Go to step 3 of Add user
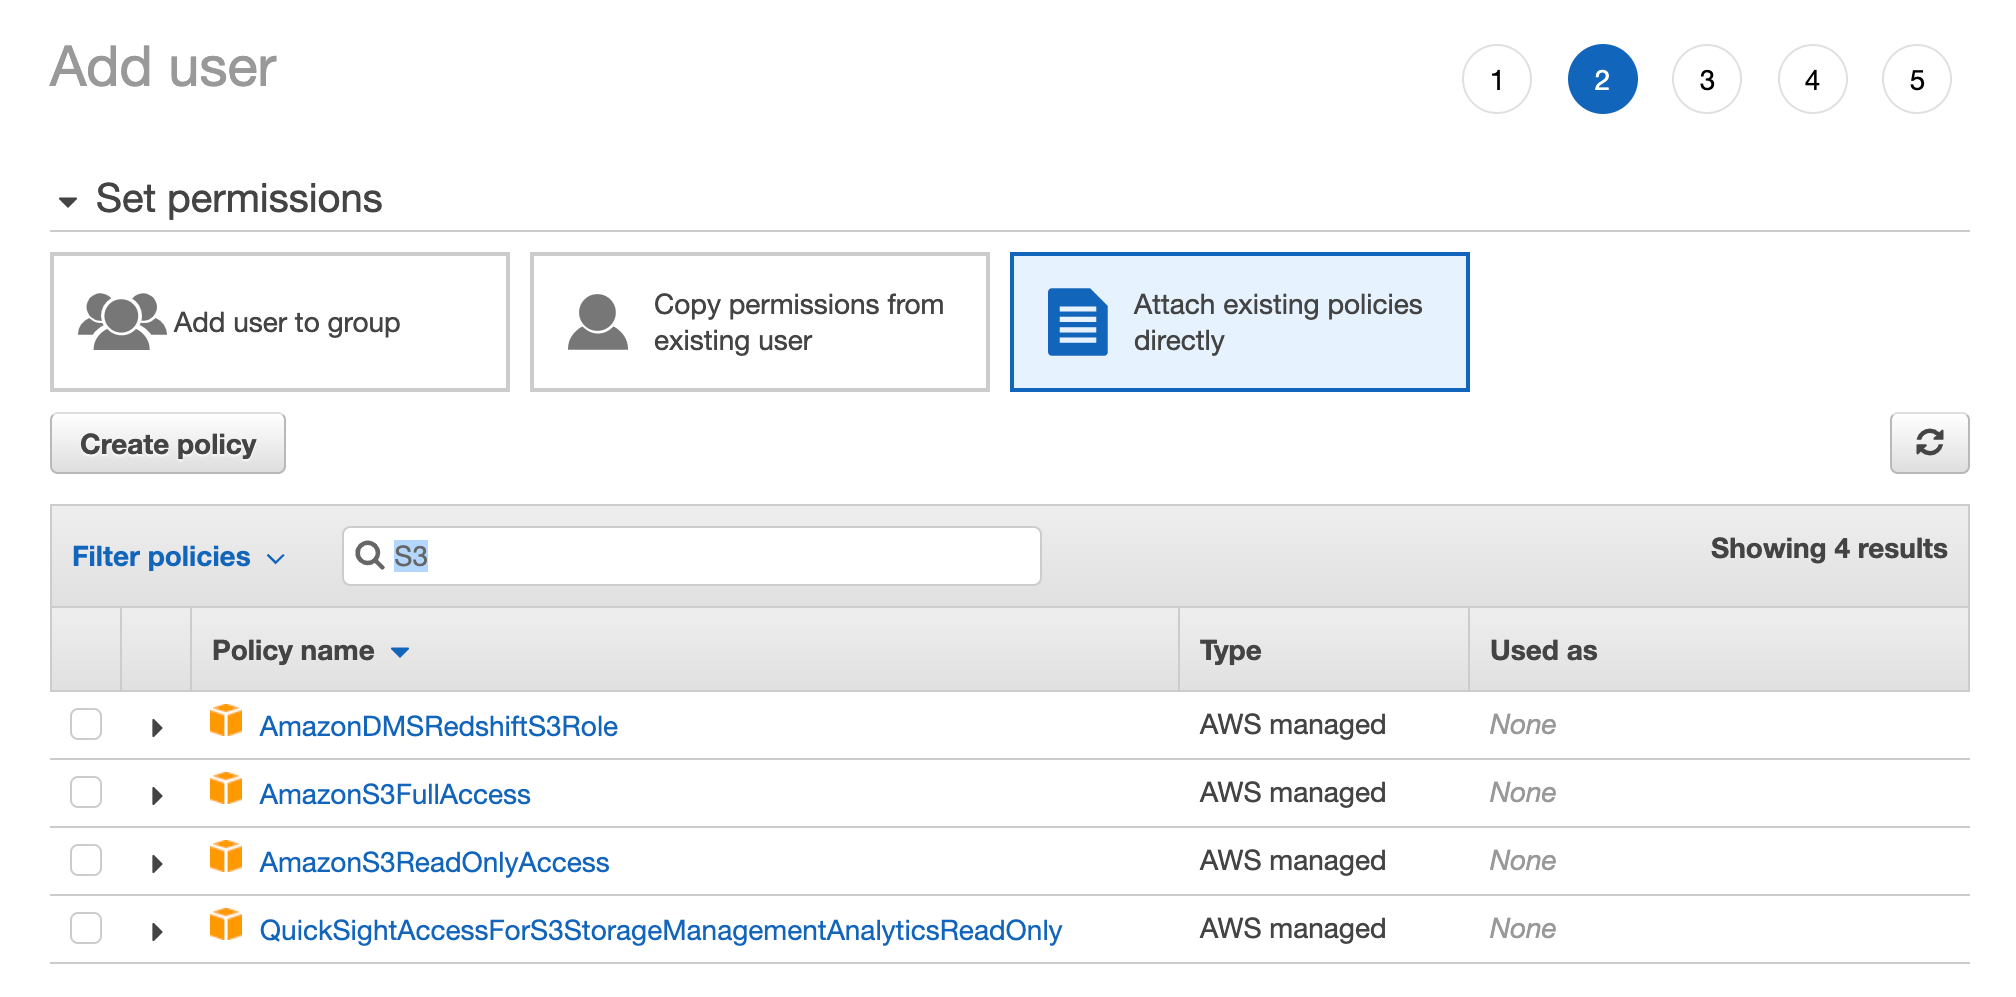Screen dimensions: 2016x997 tap(1707, 79)
